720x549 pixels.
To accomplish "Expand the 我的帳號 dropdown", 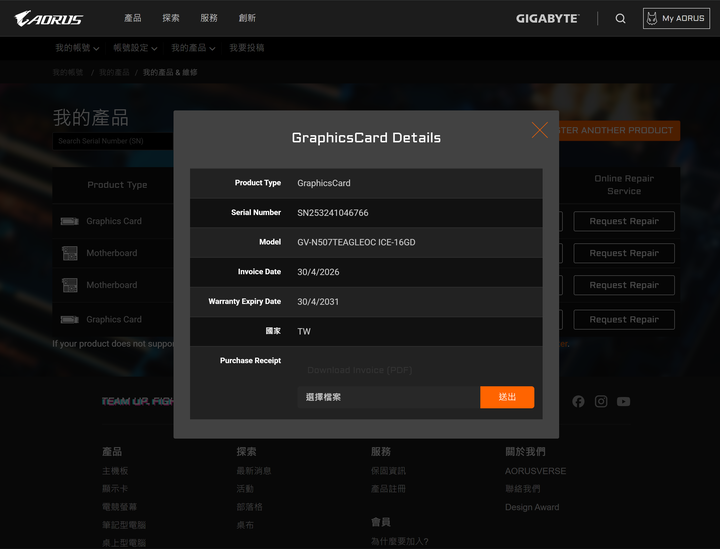I will coord(77,48).
